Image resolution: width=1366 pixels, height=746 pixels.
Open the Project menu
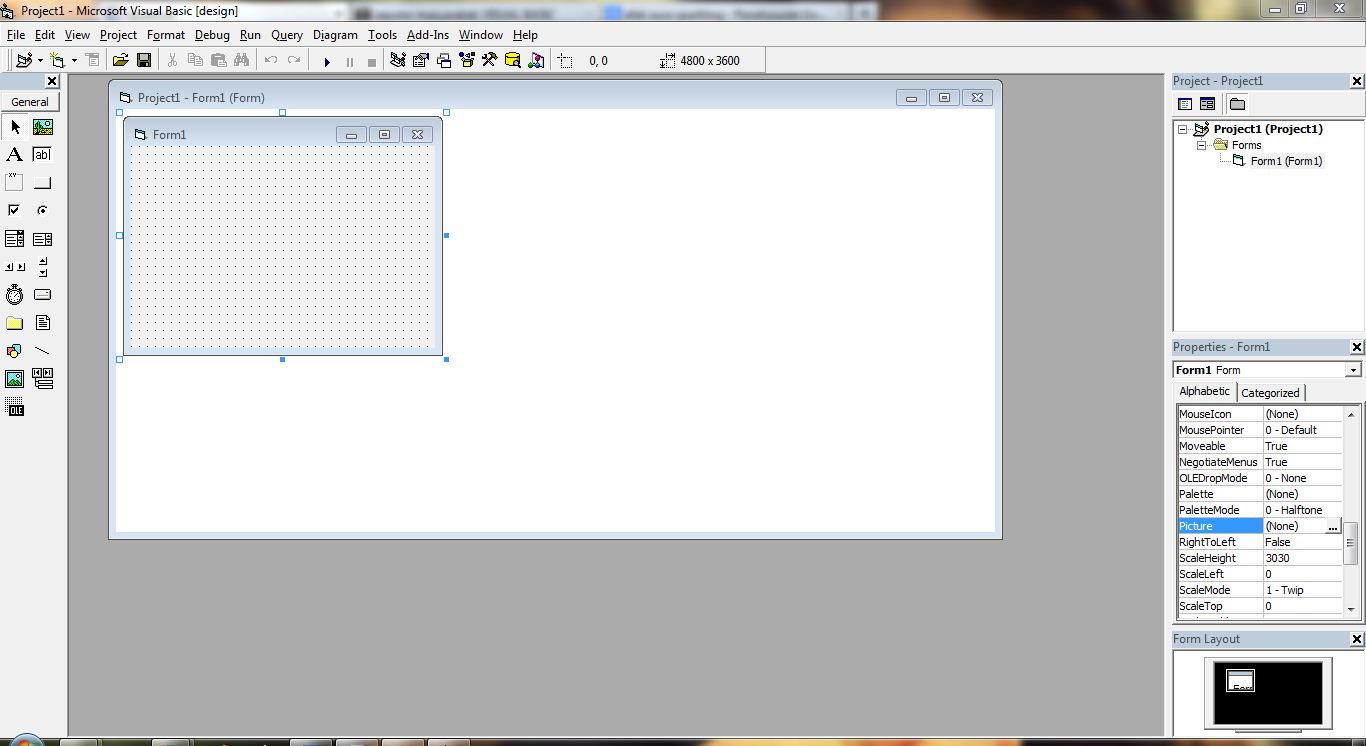pyautogui.click(x=118, y=35)
